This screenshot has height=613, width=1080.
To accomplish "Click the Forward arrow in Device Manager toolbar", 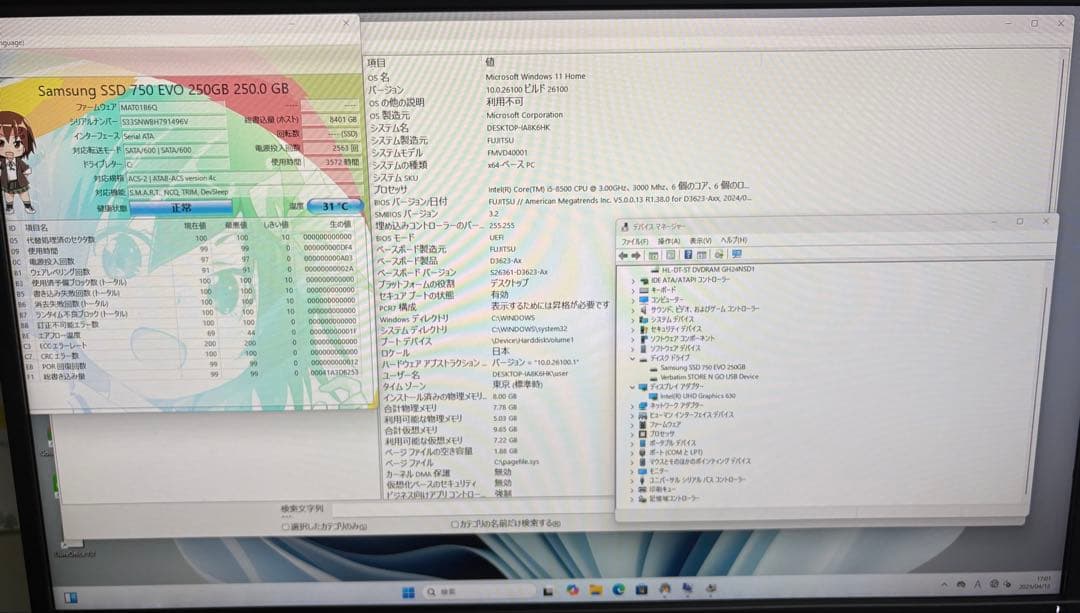I will (637, 254).
